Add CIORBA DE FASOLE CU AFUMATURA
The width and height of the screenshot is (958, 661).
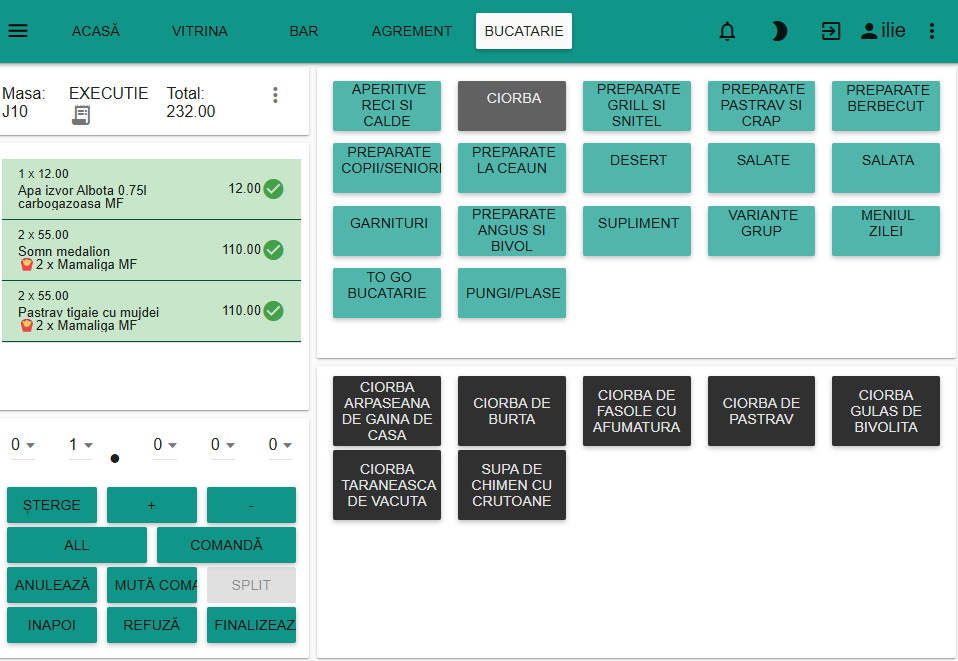[637, 411]
